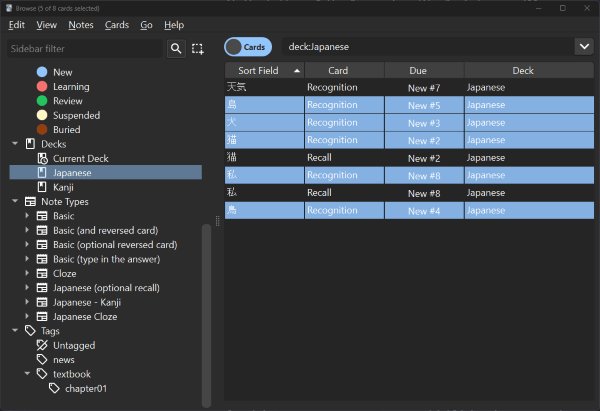This screenshot has height=411, width=600.
Task: Collapse the Note Types section
Action: (15, 201)
